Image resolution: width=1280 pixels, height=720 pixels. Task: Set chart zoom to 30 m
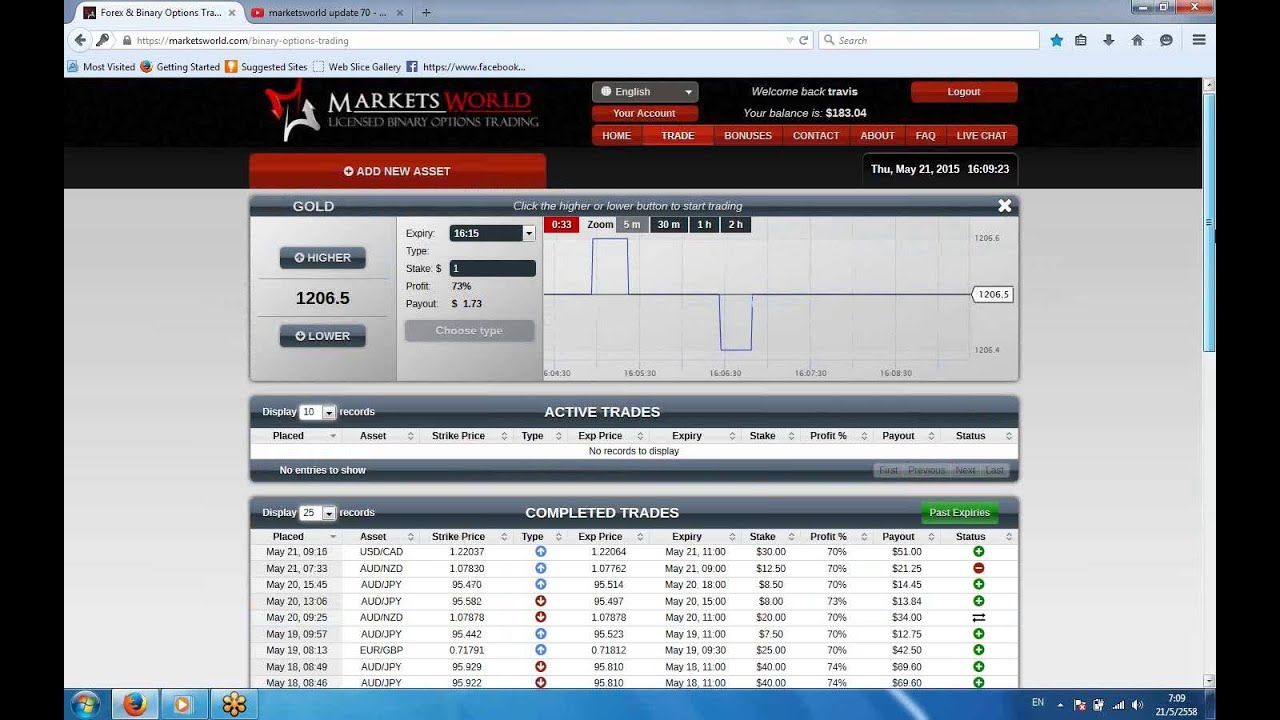point(668,225)
